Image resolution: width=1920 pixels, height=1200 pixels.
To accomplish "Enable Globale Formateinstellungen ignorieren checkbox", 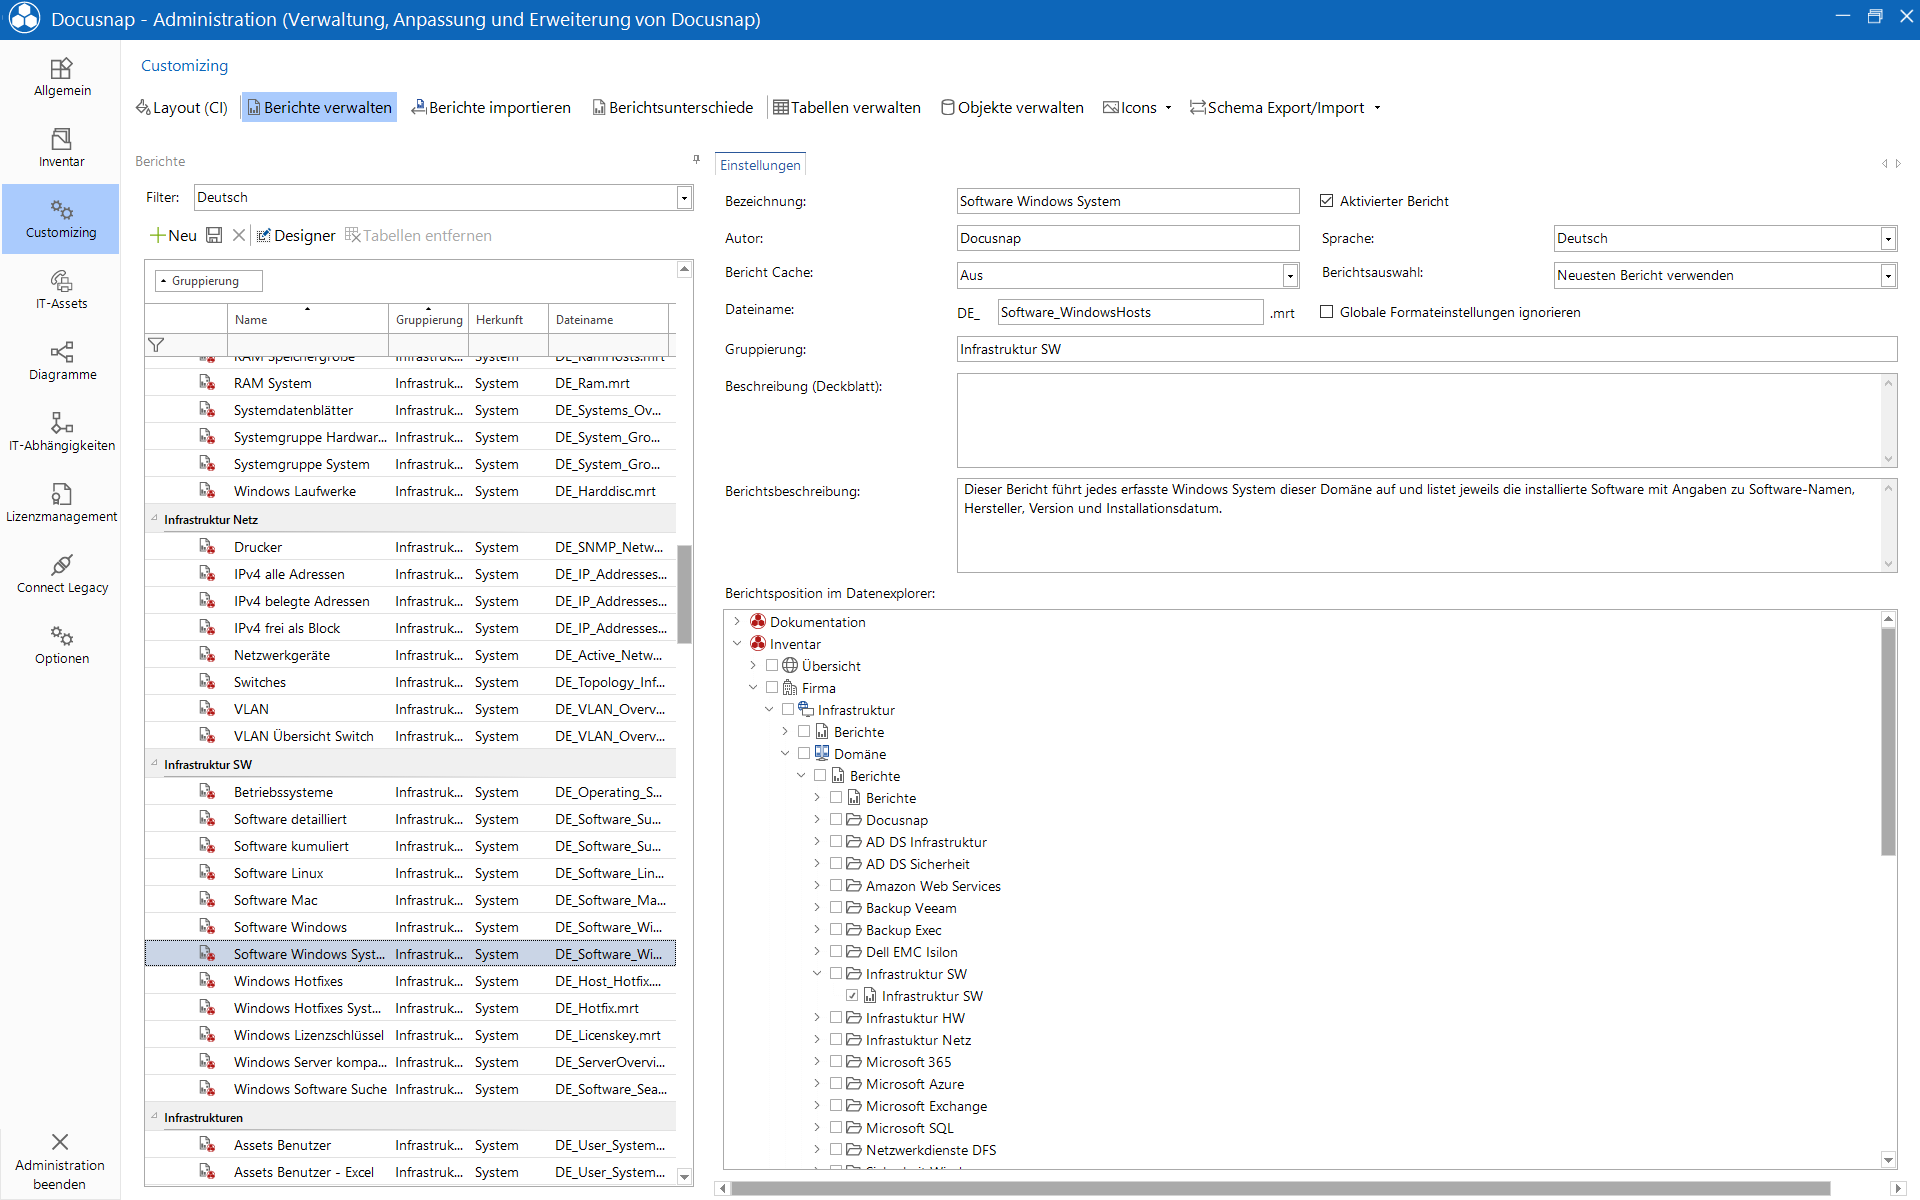I will point(1327,312).
